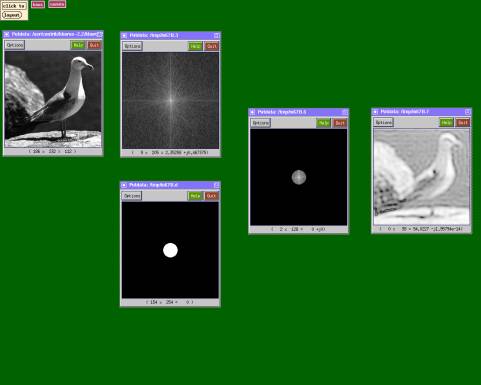Click the title-bar square icon on the white circle window
Image resolution: width=481 pixels, height=385 pixels.
[x=216, y=185]
